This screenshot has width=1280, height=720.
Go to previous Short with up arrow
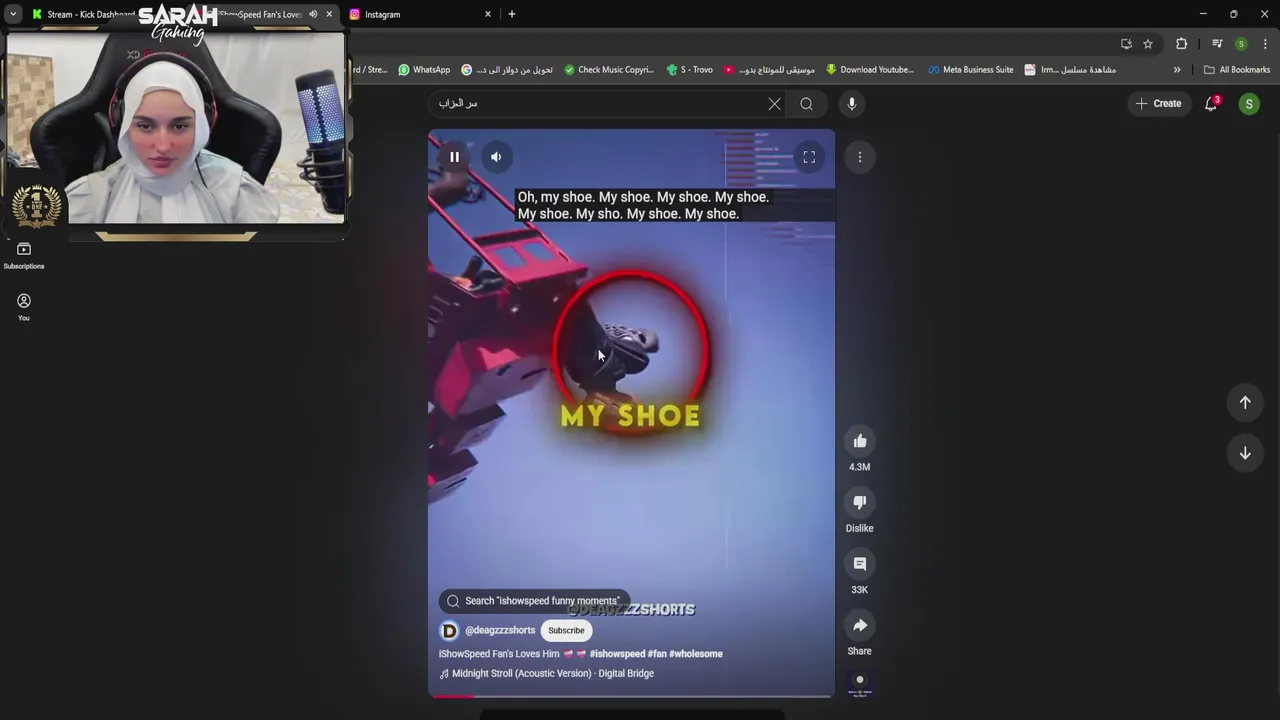pyautogui.click(x=1245, y=402)
